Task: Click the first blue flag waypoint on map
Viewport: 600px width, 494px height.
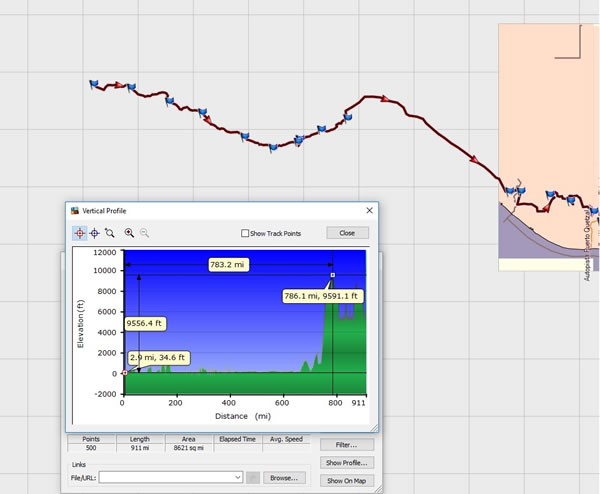Action: tap(94, 84)
